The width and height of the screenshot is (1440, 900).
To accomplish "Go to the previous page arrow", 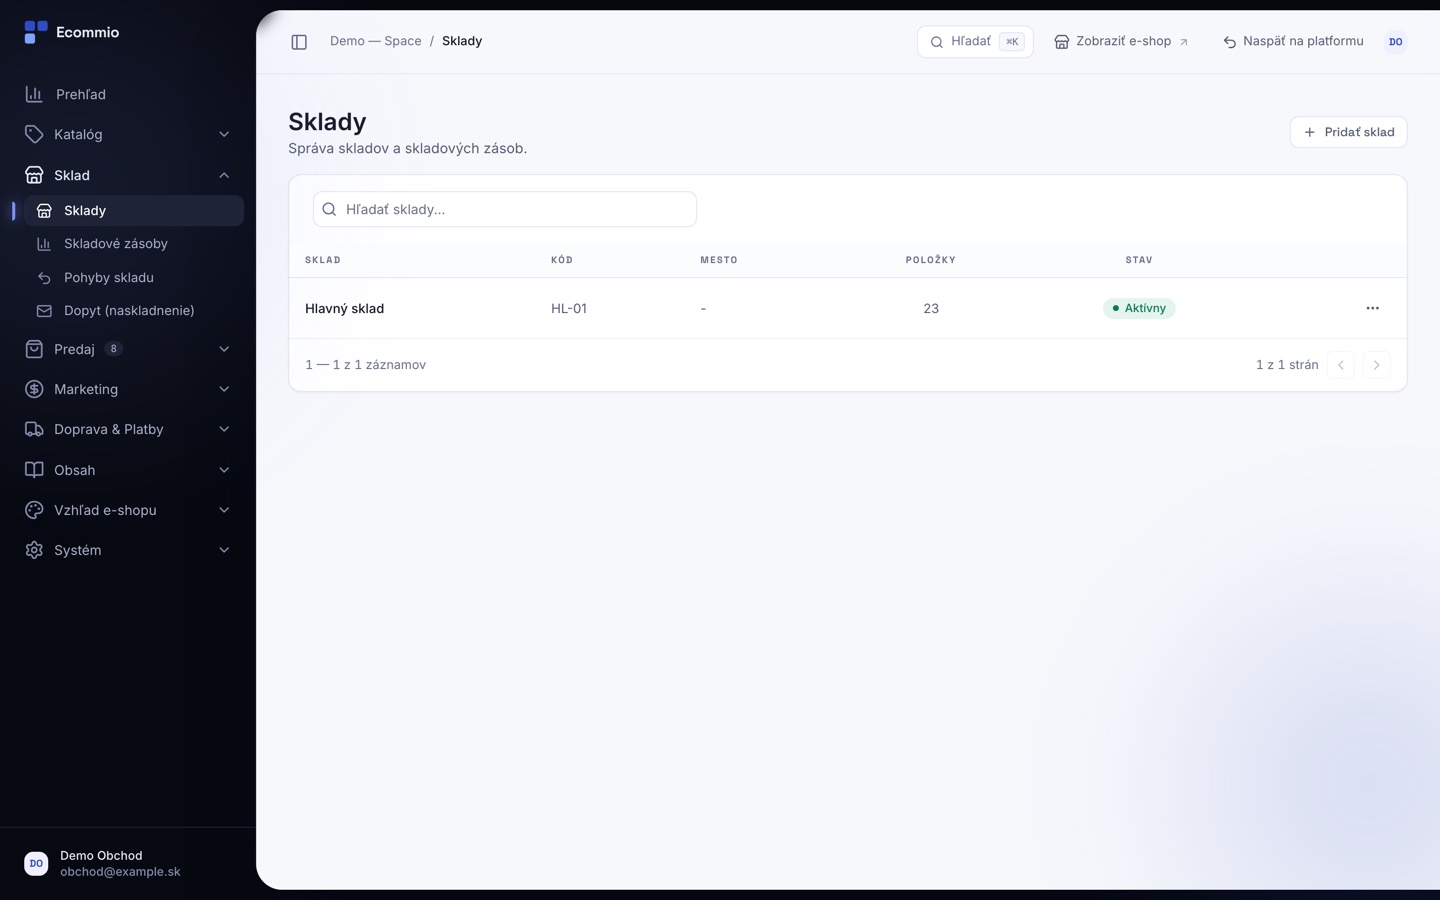I will click(x=1341, y=365).
